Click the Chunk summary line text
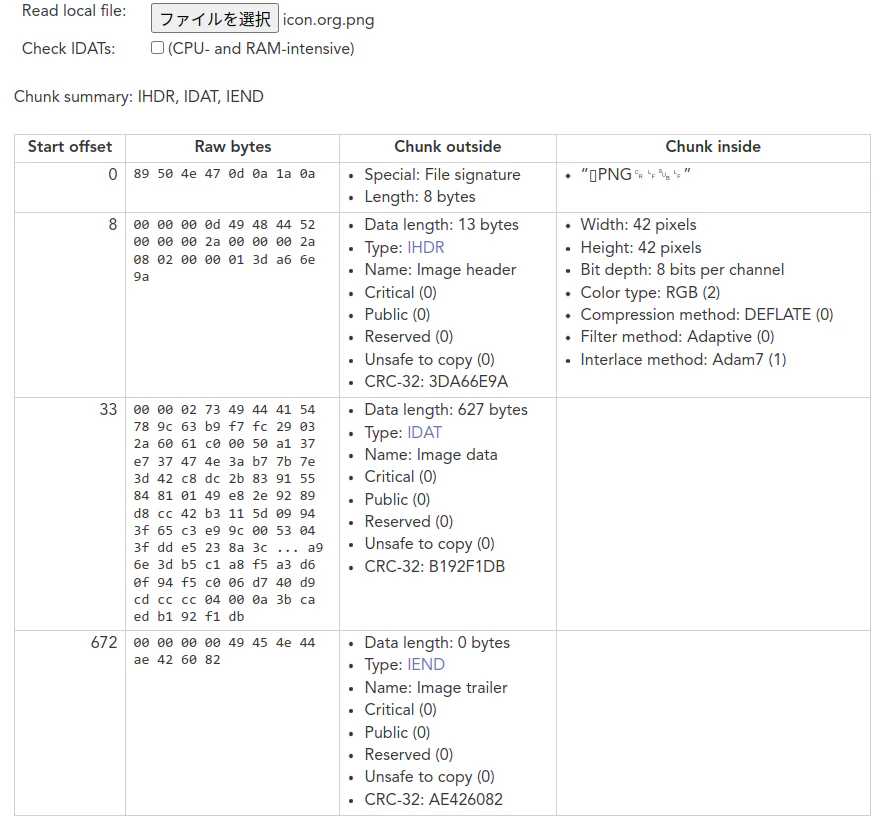 pyautogui.click(x=139, y=96)
